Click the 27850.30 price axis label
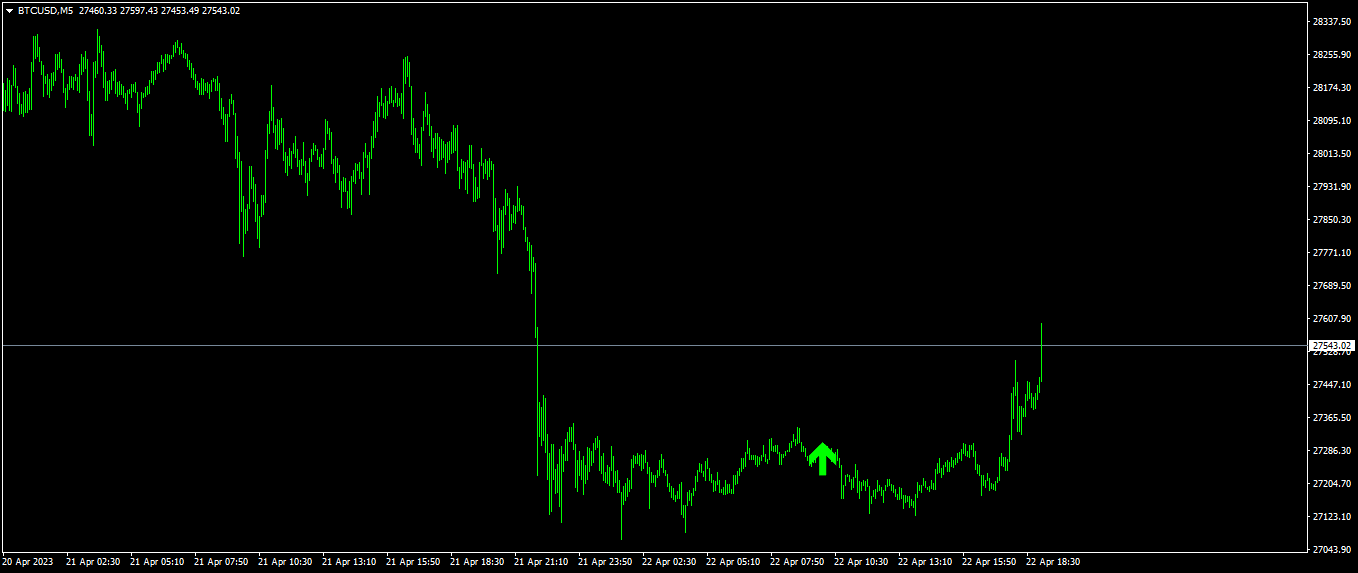Image resolution: width=1358 pixels, height=573 pixels. pyautogui.click(x=1331, y=220)
